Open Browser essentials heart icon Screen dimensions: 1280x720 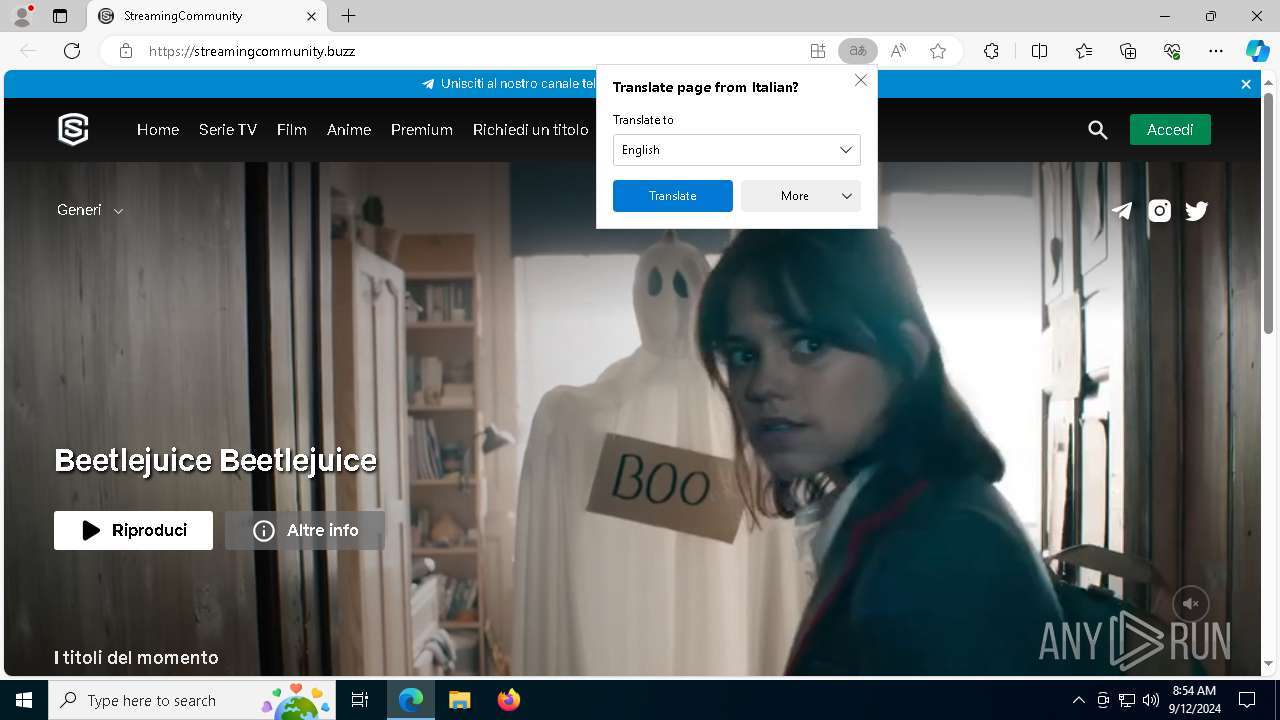pyautogui.click(x=1172, y=51)
